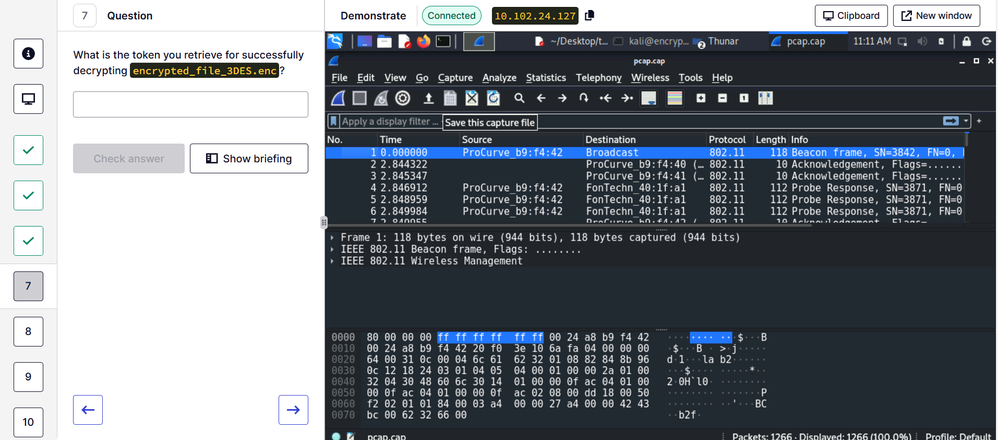The width and height of the screenshot is (998, 440).
Task: Open the Statistics menu
Action: 545,78
